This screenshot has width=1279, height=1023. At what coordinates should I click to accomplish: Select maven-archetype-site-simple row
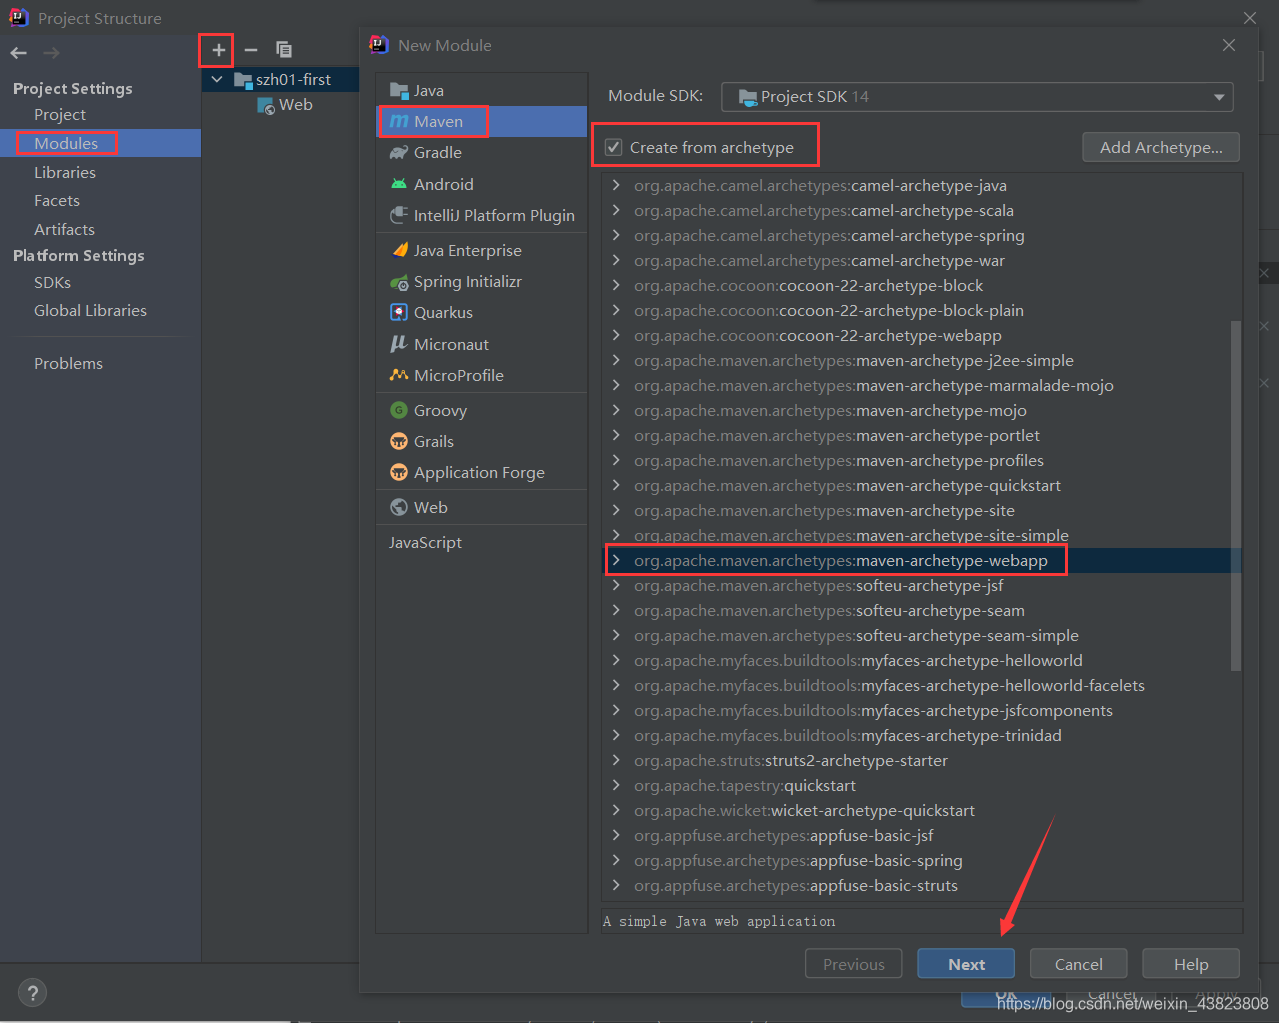pos(920,535)
